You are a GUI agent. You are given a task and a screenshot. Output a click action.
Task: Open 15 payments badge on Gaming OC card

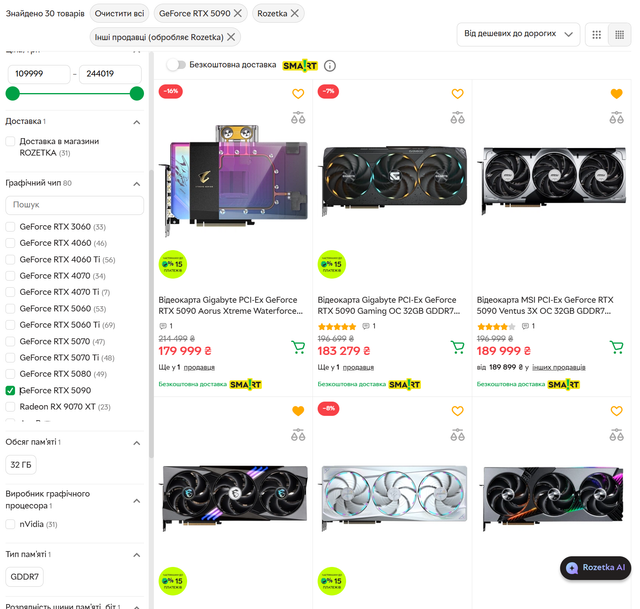click(331, 264)
